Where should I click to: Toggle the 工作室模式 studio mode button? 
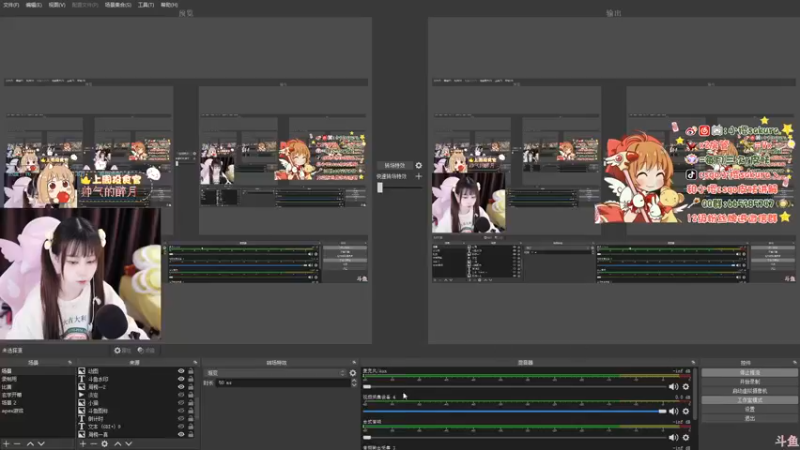[749, 400]
